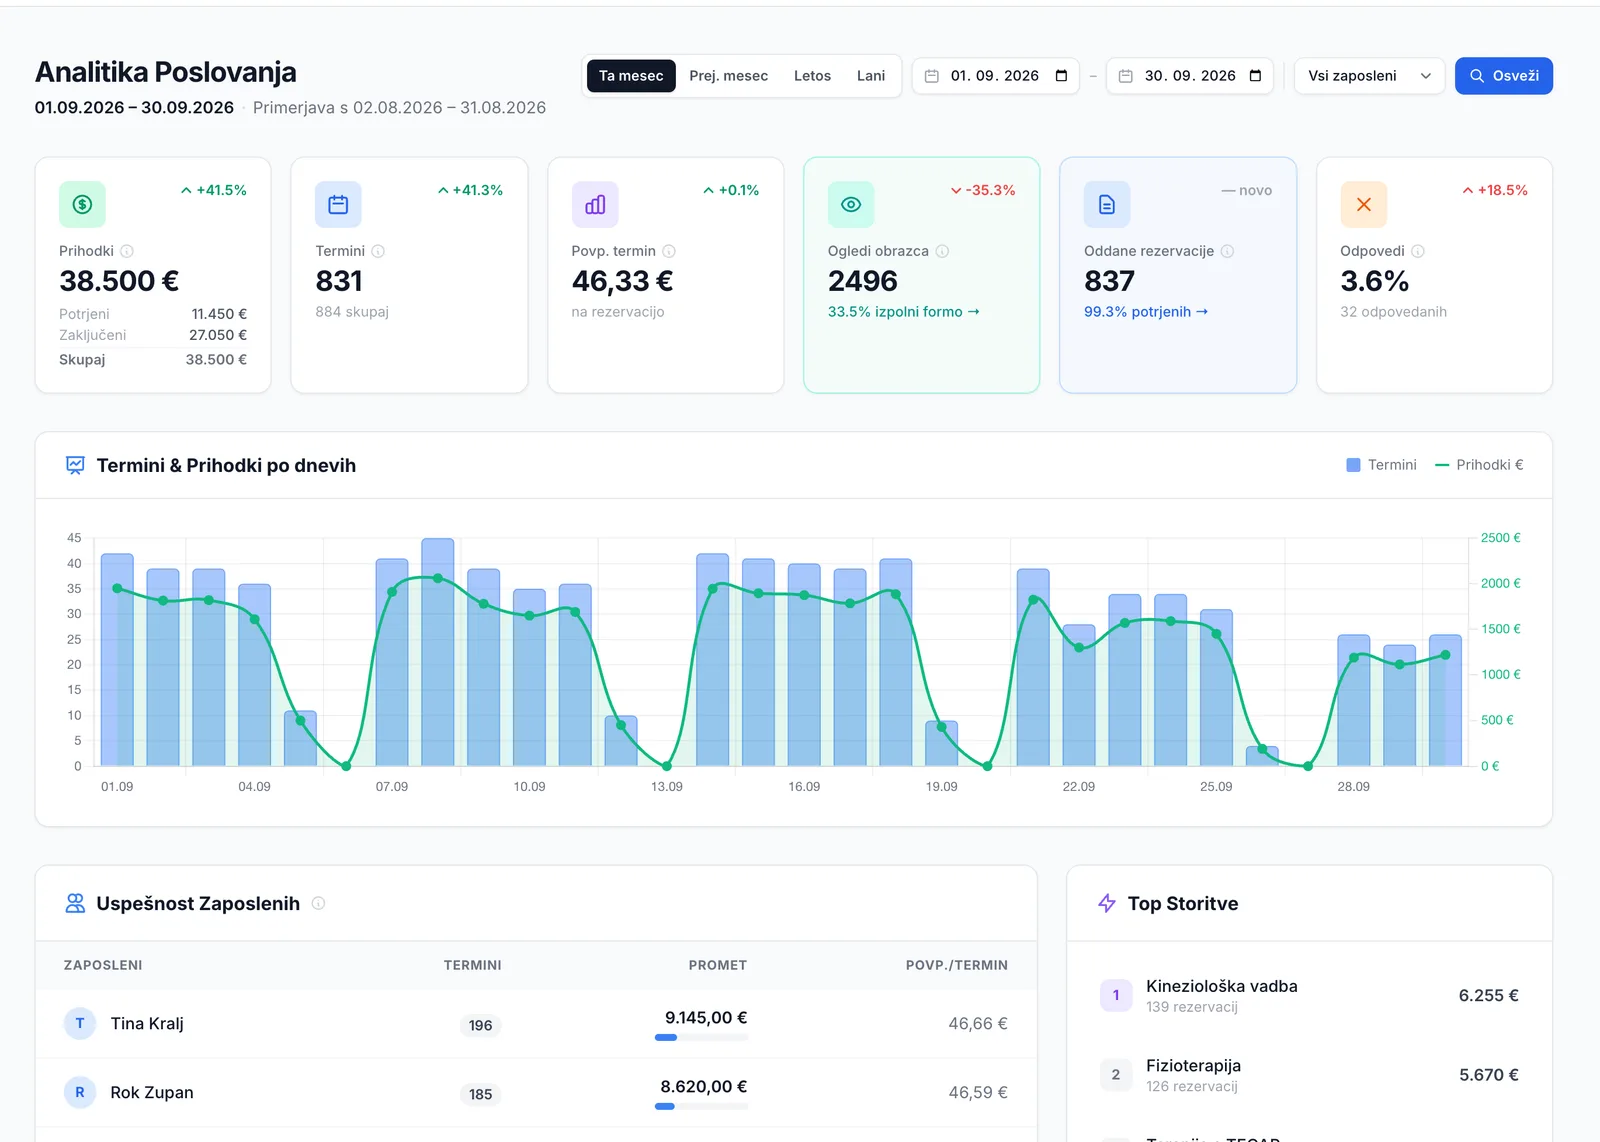Click end date field 30. 09. 2026
The height and width of the screenshot is (1142, 1600).
1189,76
